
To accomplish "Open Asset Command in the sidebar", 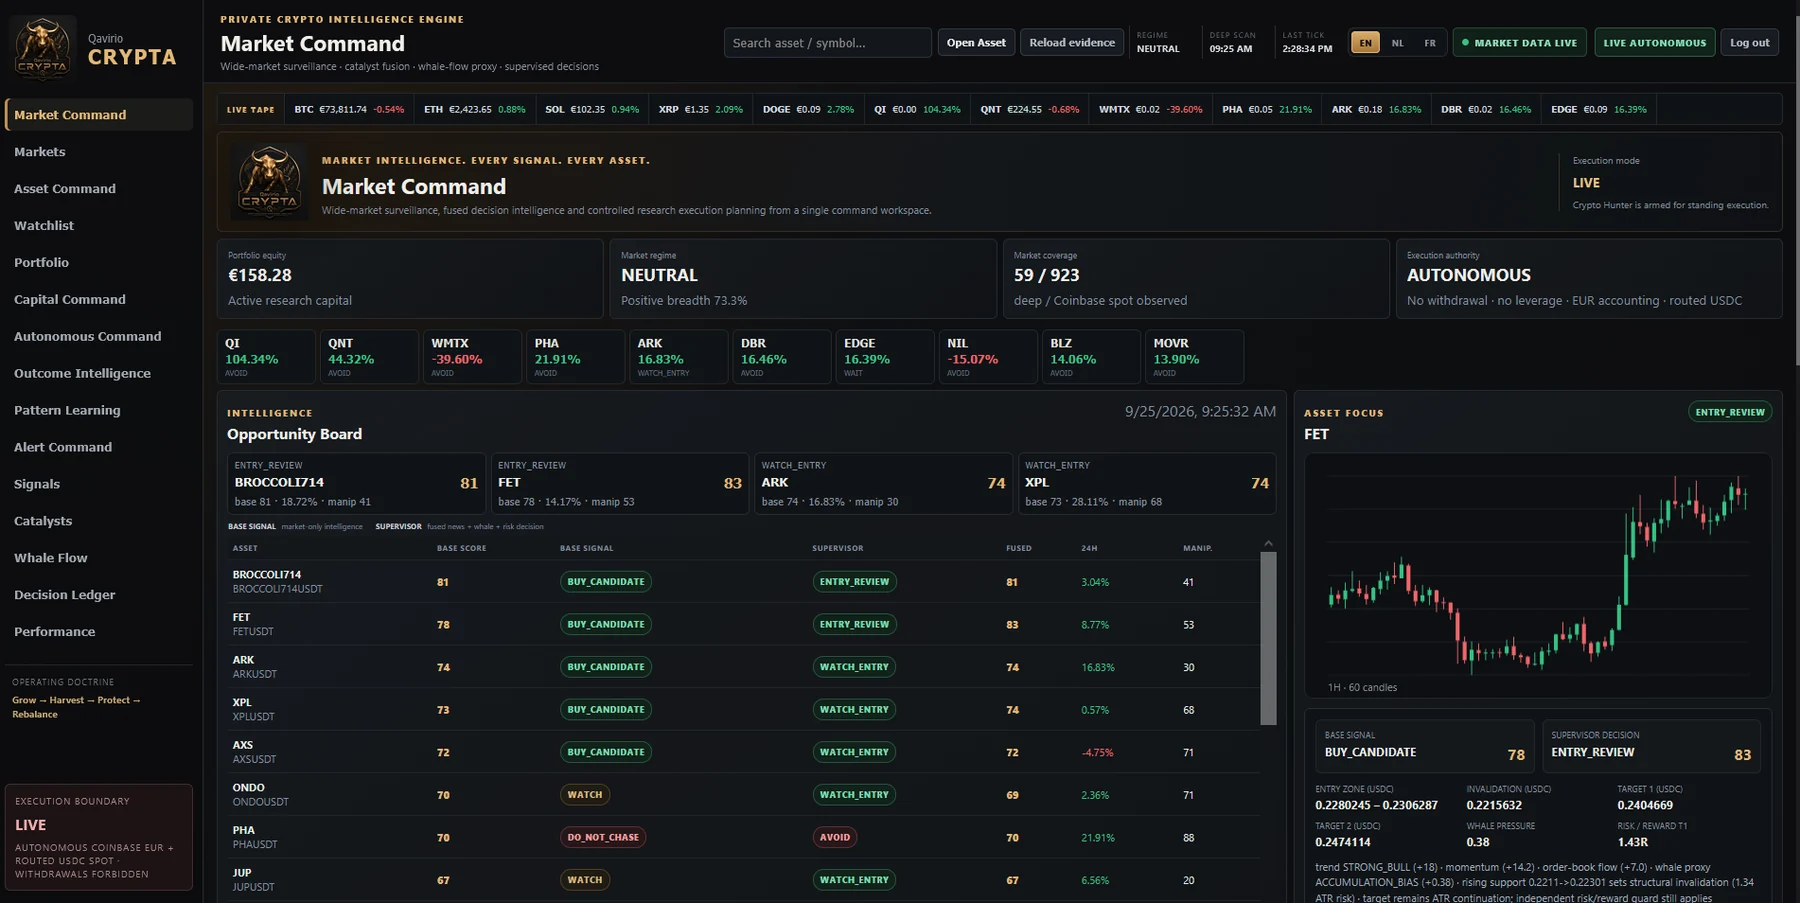I will [98, 189].
